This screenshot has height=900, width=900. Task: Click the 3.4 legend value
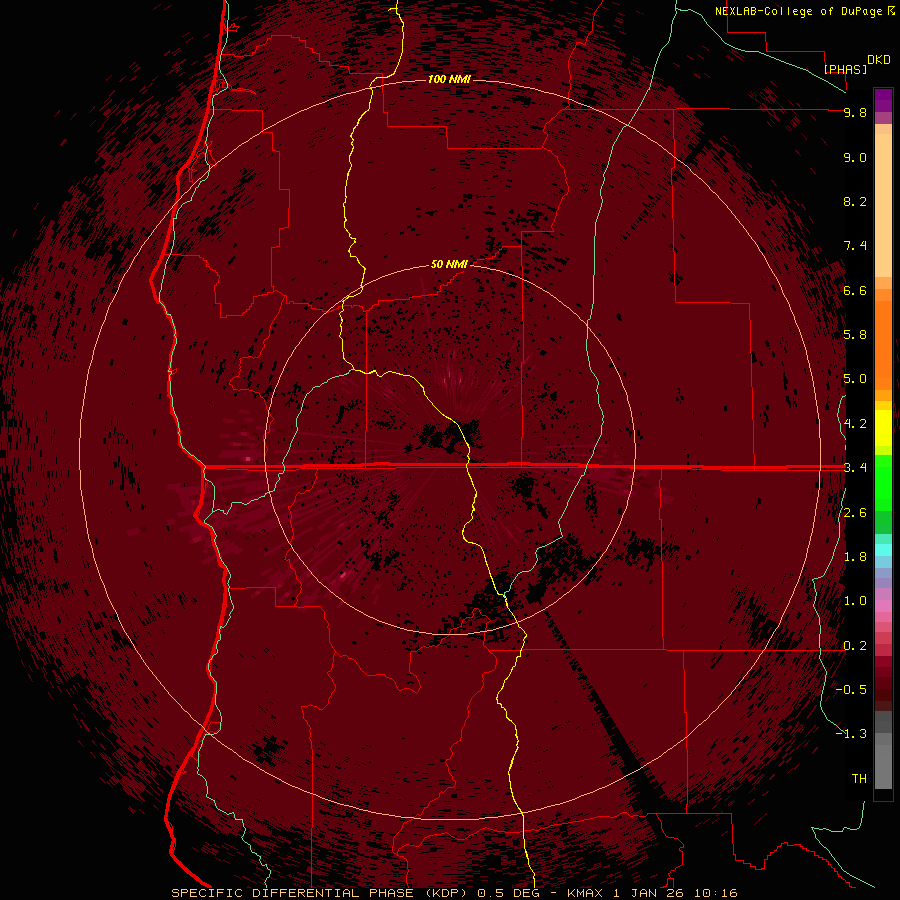click(855, 468)
